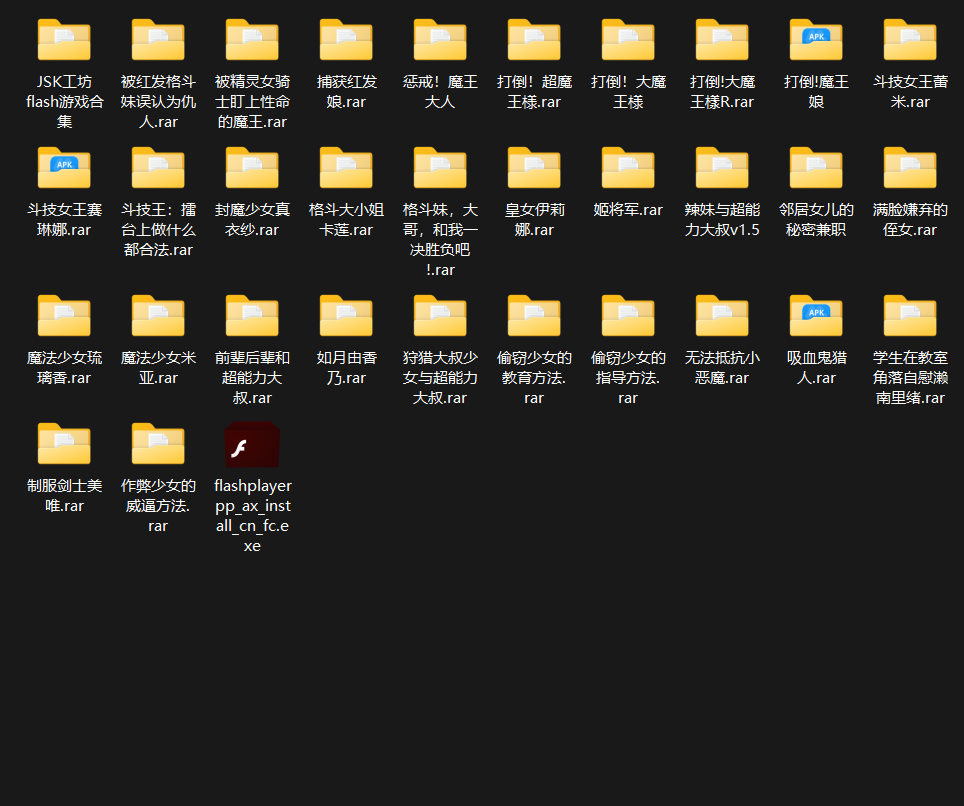Select the flashplayerpp_ax_install_cn_fc.exe Flash installer icon
The height and width of the screenshot is (806, 964).
252,446
